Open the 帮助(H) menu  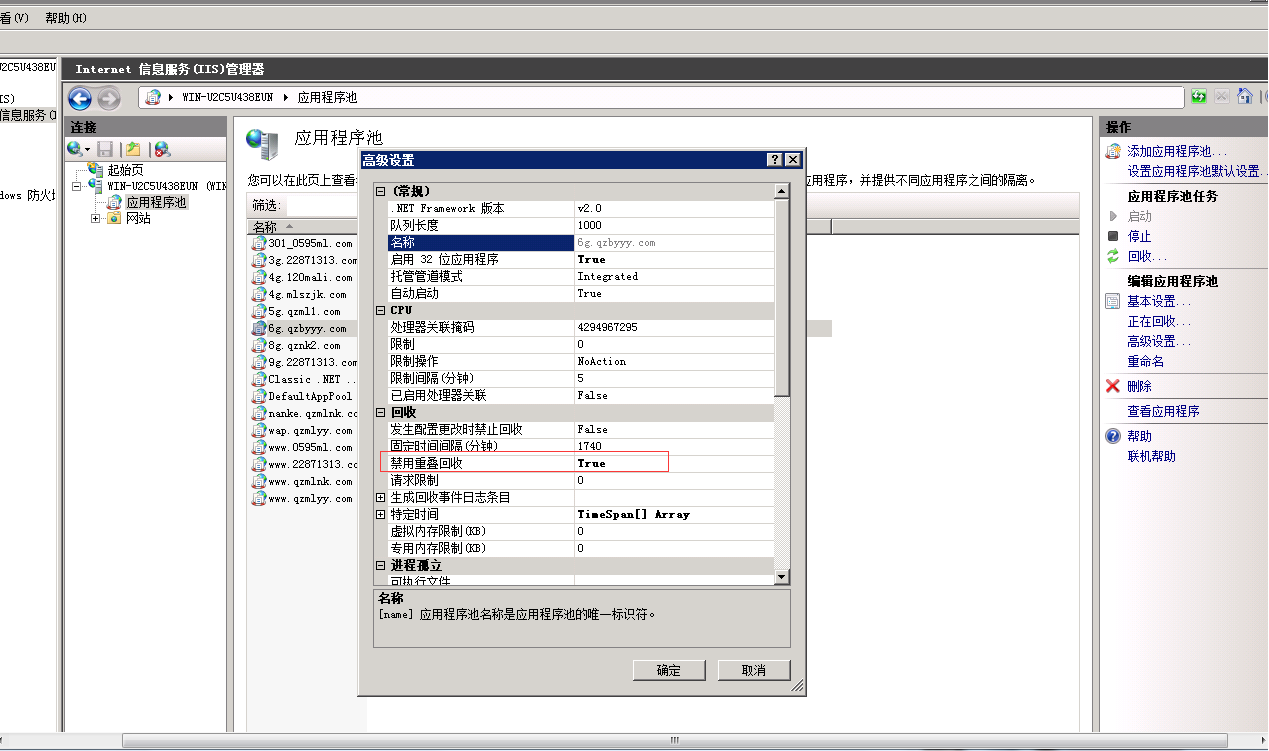pos(66,18)
